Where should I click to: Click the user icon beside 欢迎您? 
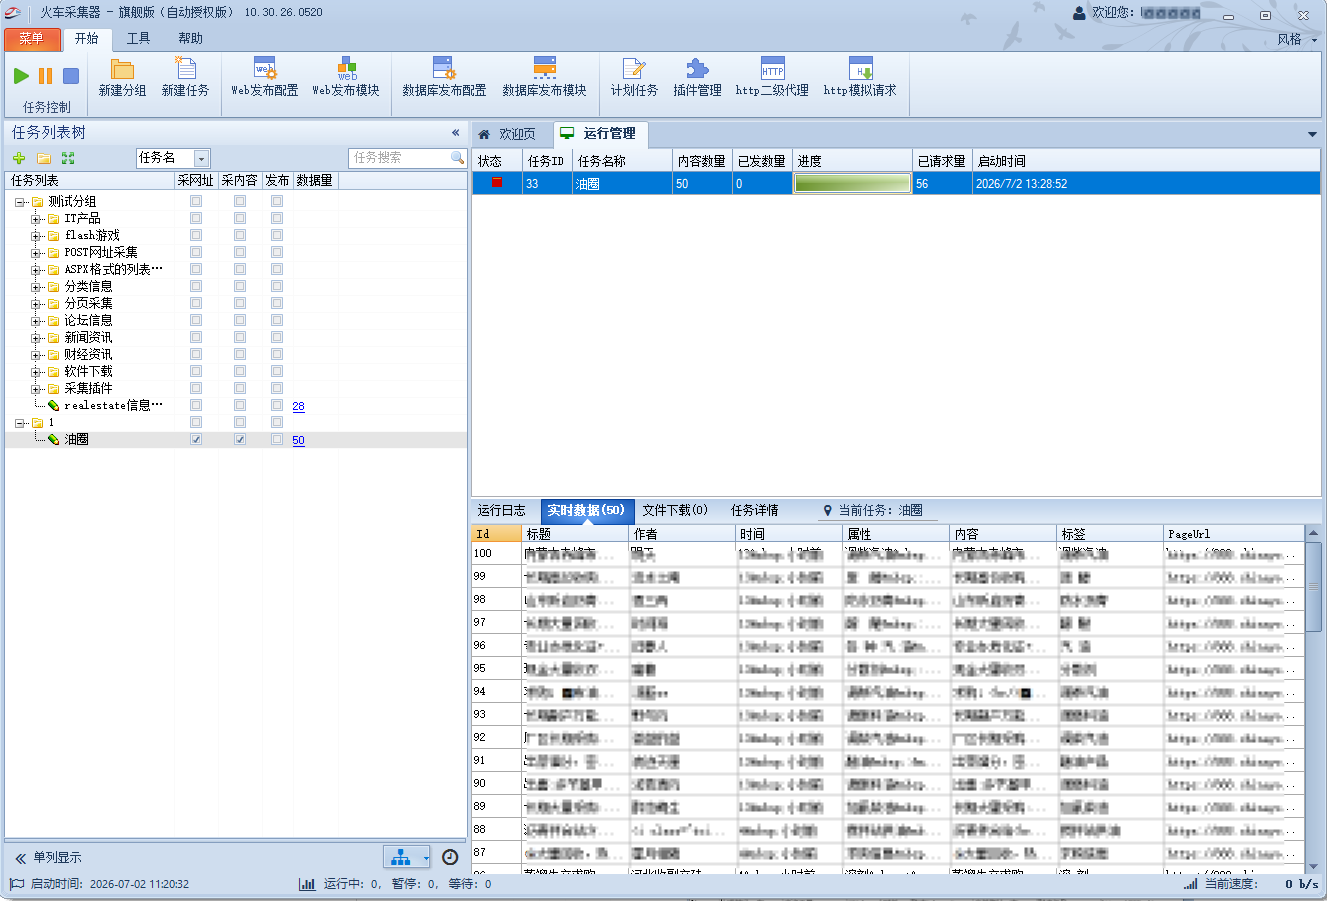1079,13
